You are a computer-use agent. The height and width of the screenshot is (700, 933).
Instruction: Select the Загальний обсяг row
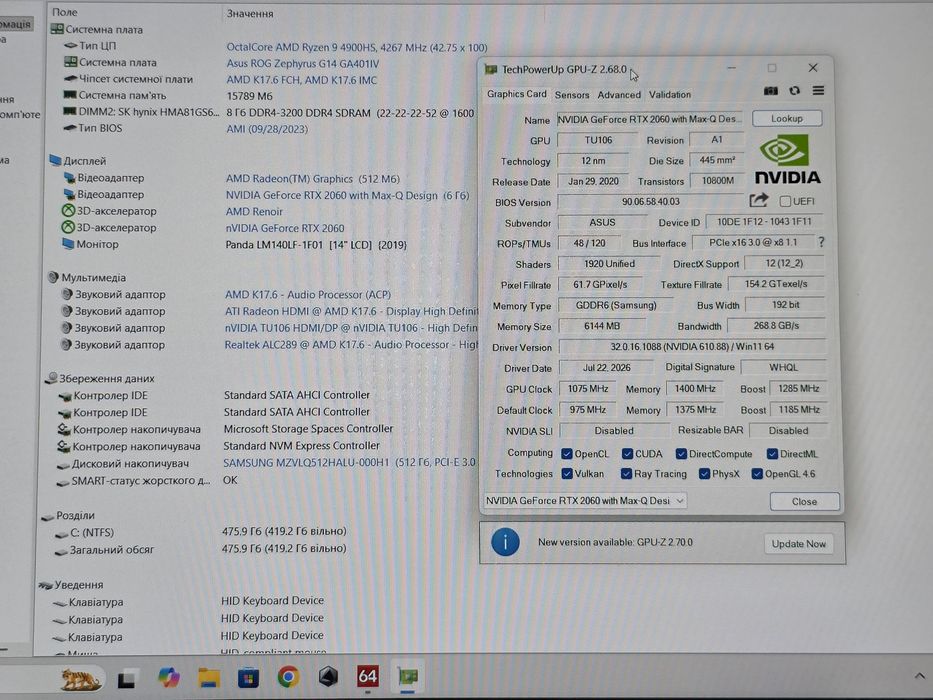(x=111, y=550)
